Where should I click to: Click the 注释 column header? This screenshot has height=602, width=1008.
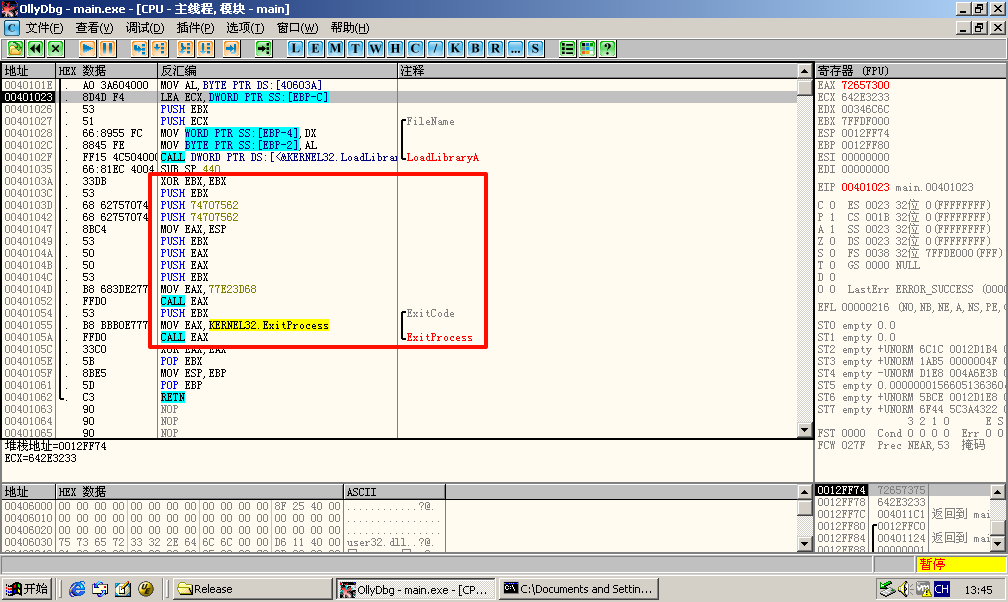(x=597, y=71)
